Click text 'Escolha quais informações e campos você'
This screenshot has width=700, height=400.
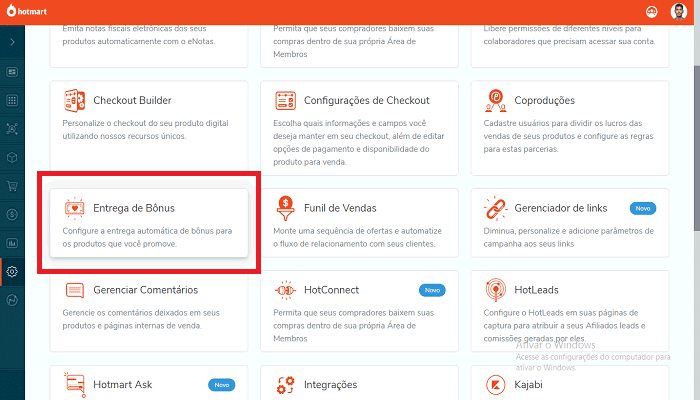click(350, 123)
